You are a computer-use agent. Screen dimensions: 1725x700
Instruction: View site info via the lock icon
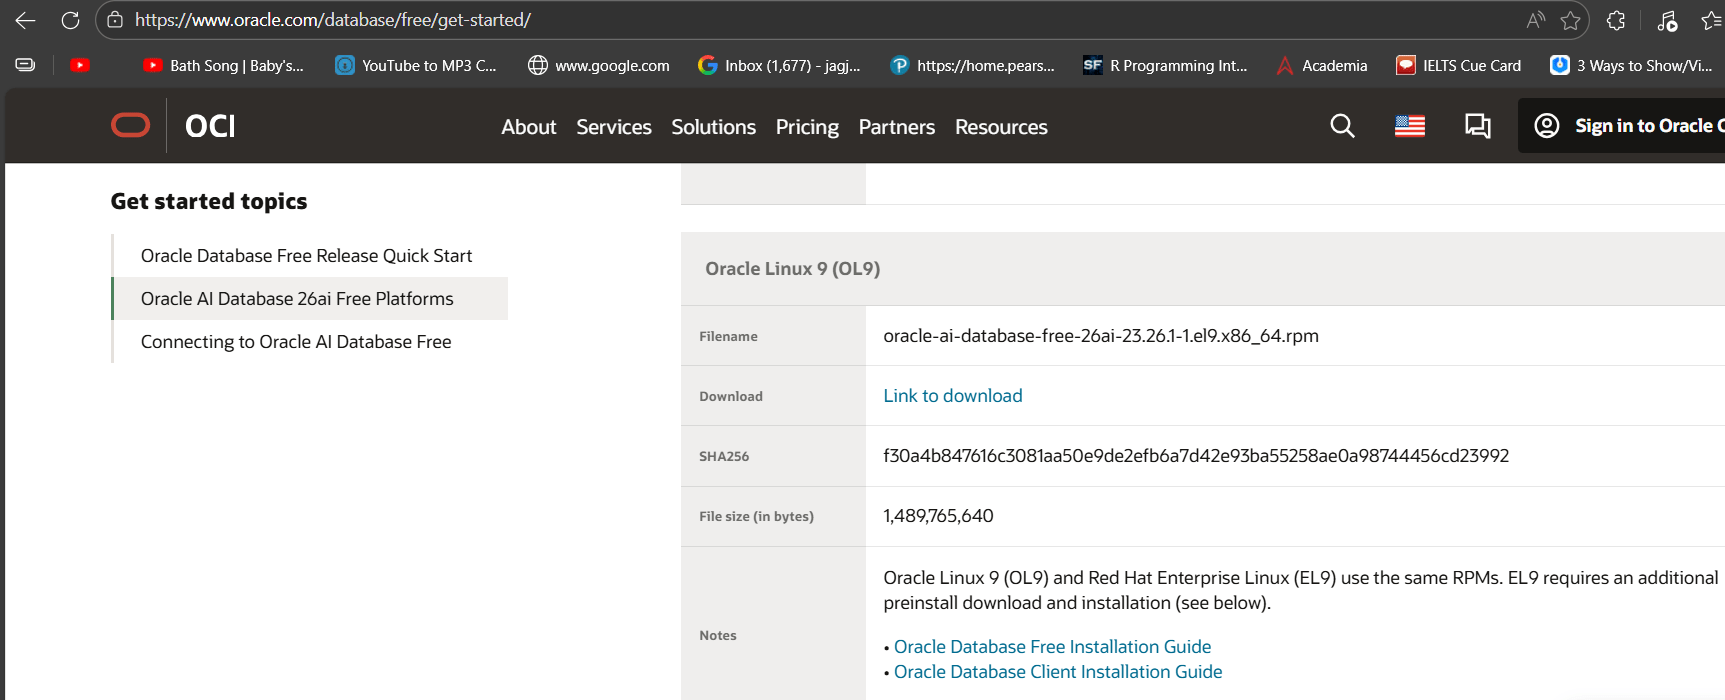(115, 20)
